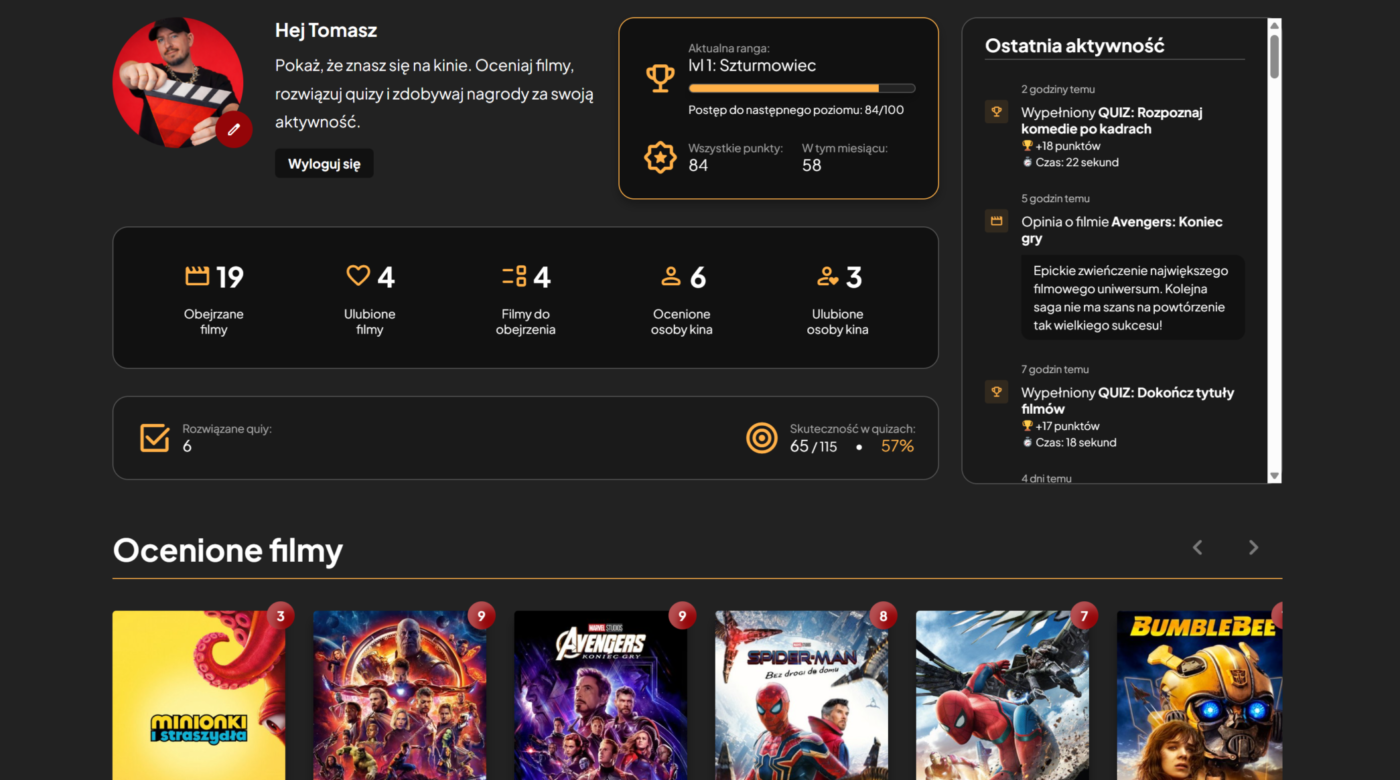This screenshot has height=780, width=1400.
Task: Go to previous rated films with left arrow
Action: tap(1197, 547)
